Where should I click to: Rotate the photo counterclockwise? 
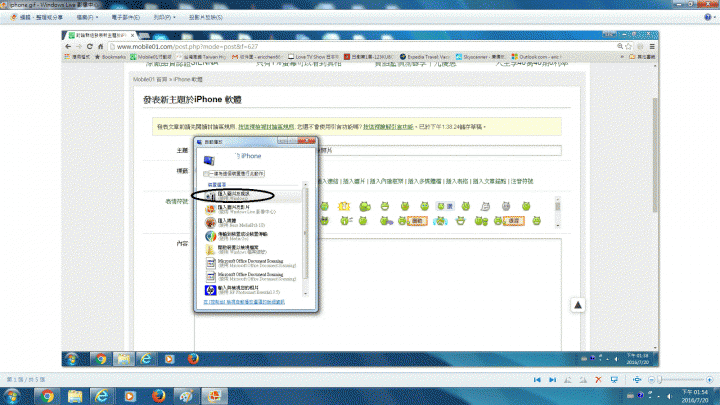click(x=568, y=380)
